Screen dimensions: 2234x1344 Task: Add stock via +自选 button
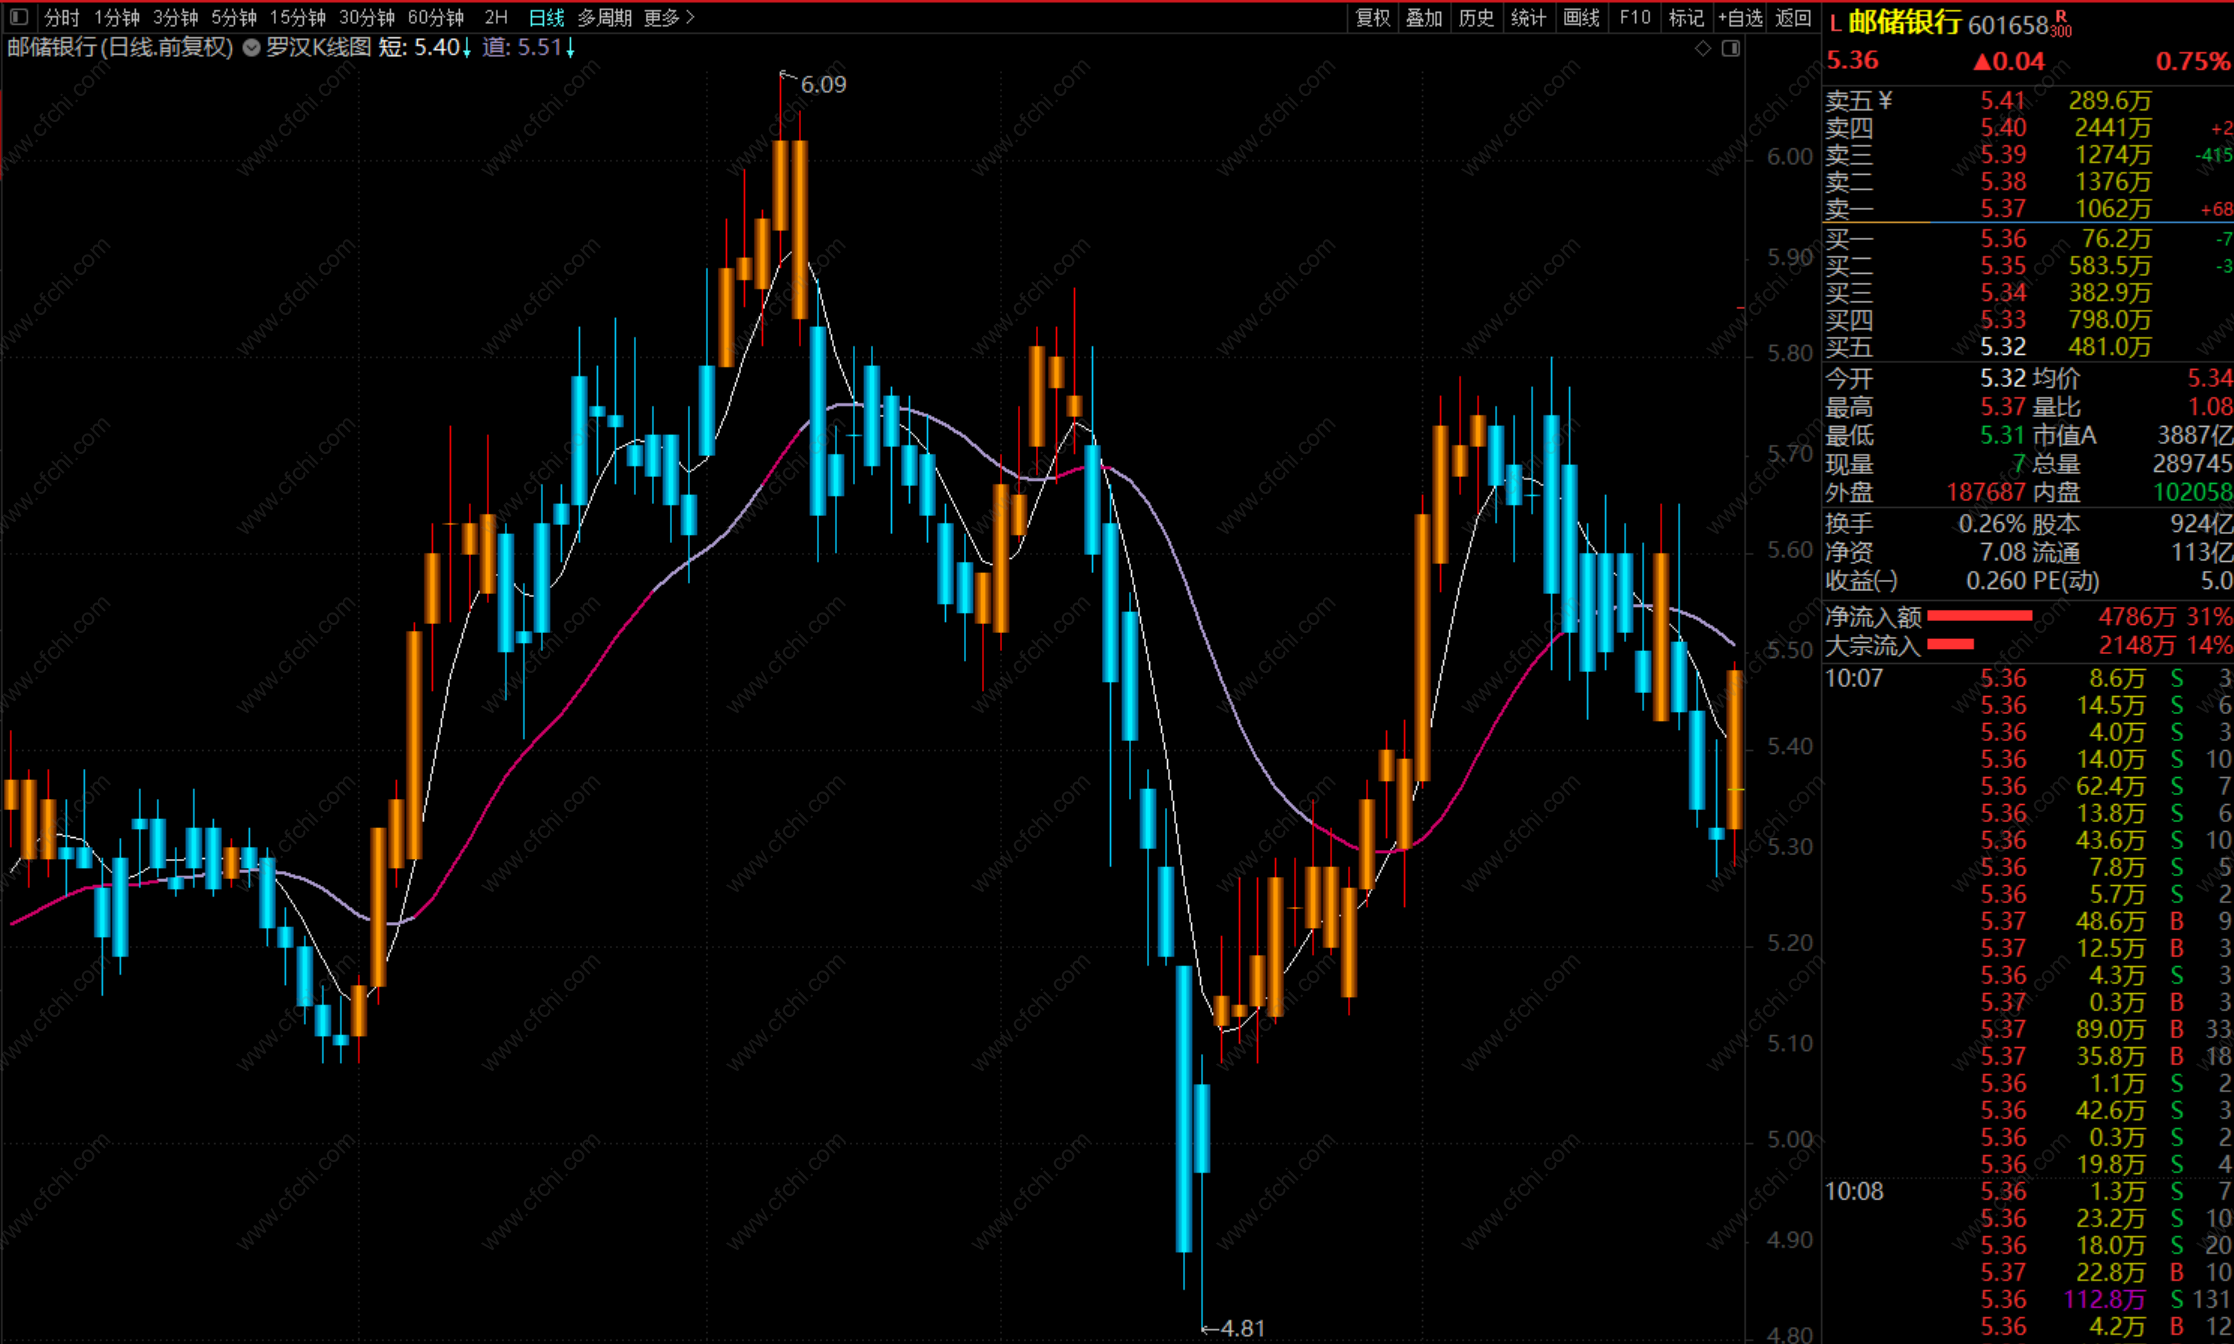point(1740,17)
